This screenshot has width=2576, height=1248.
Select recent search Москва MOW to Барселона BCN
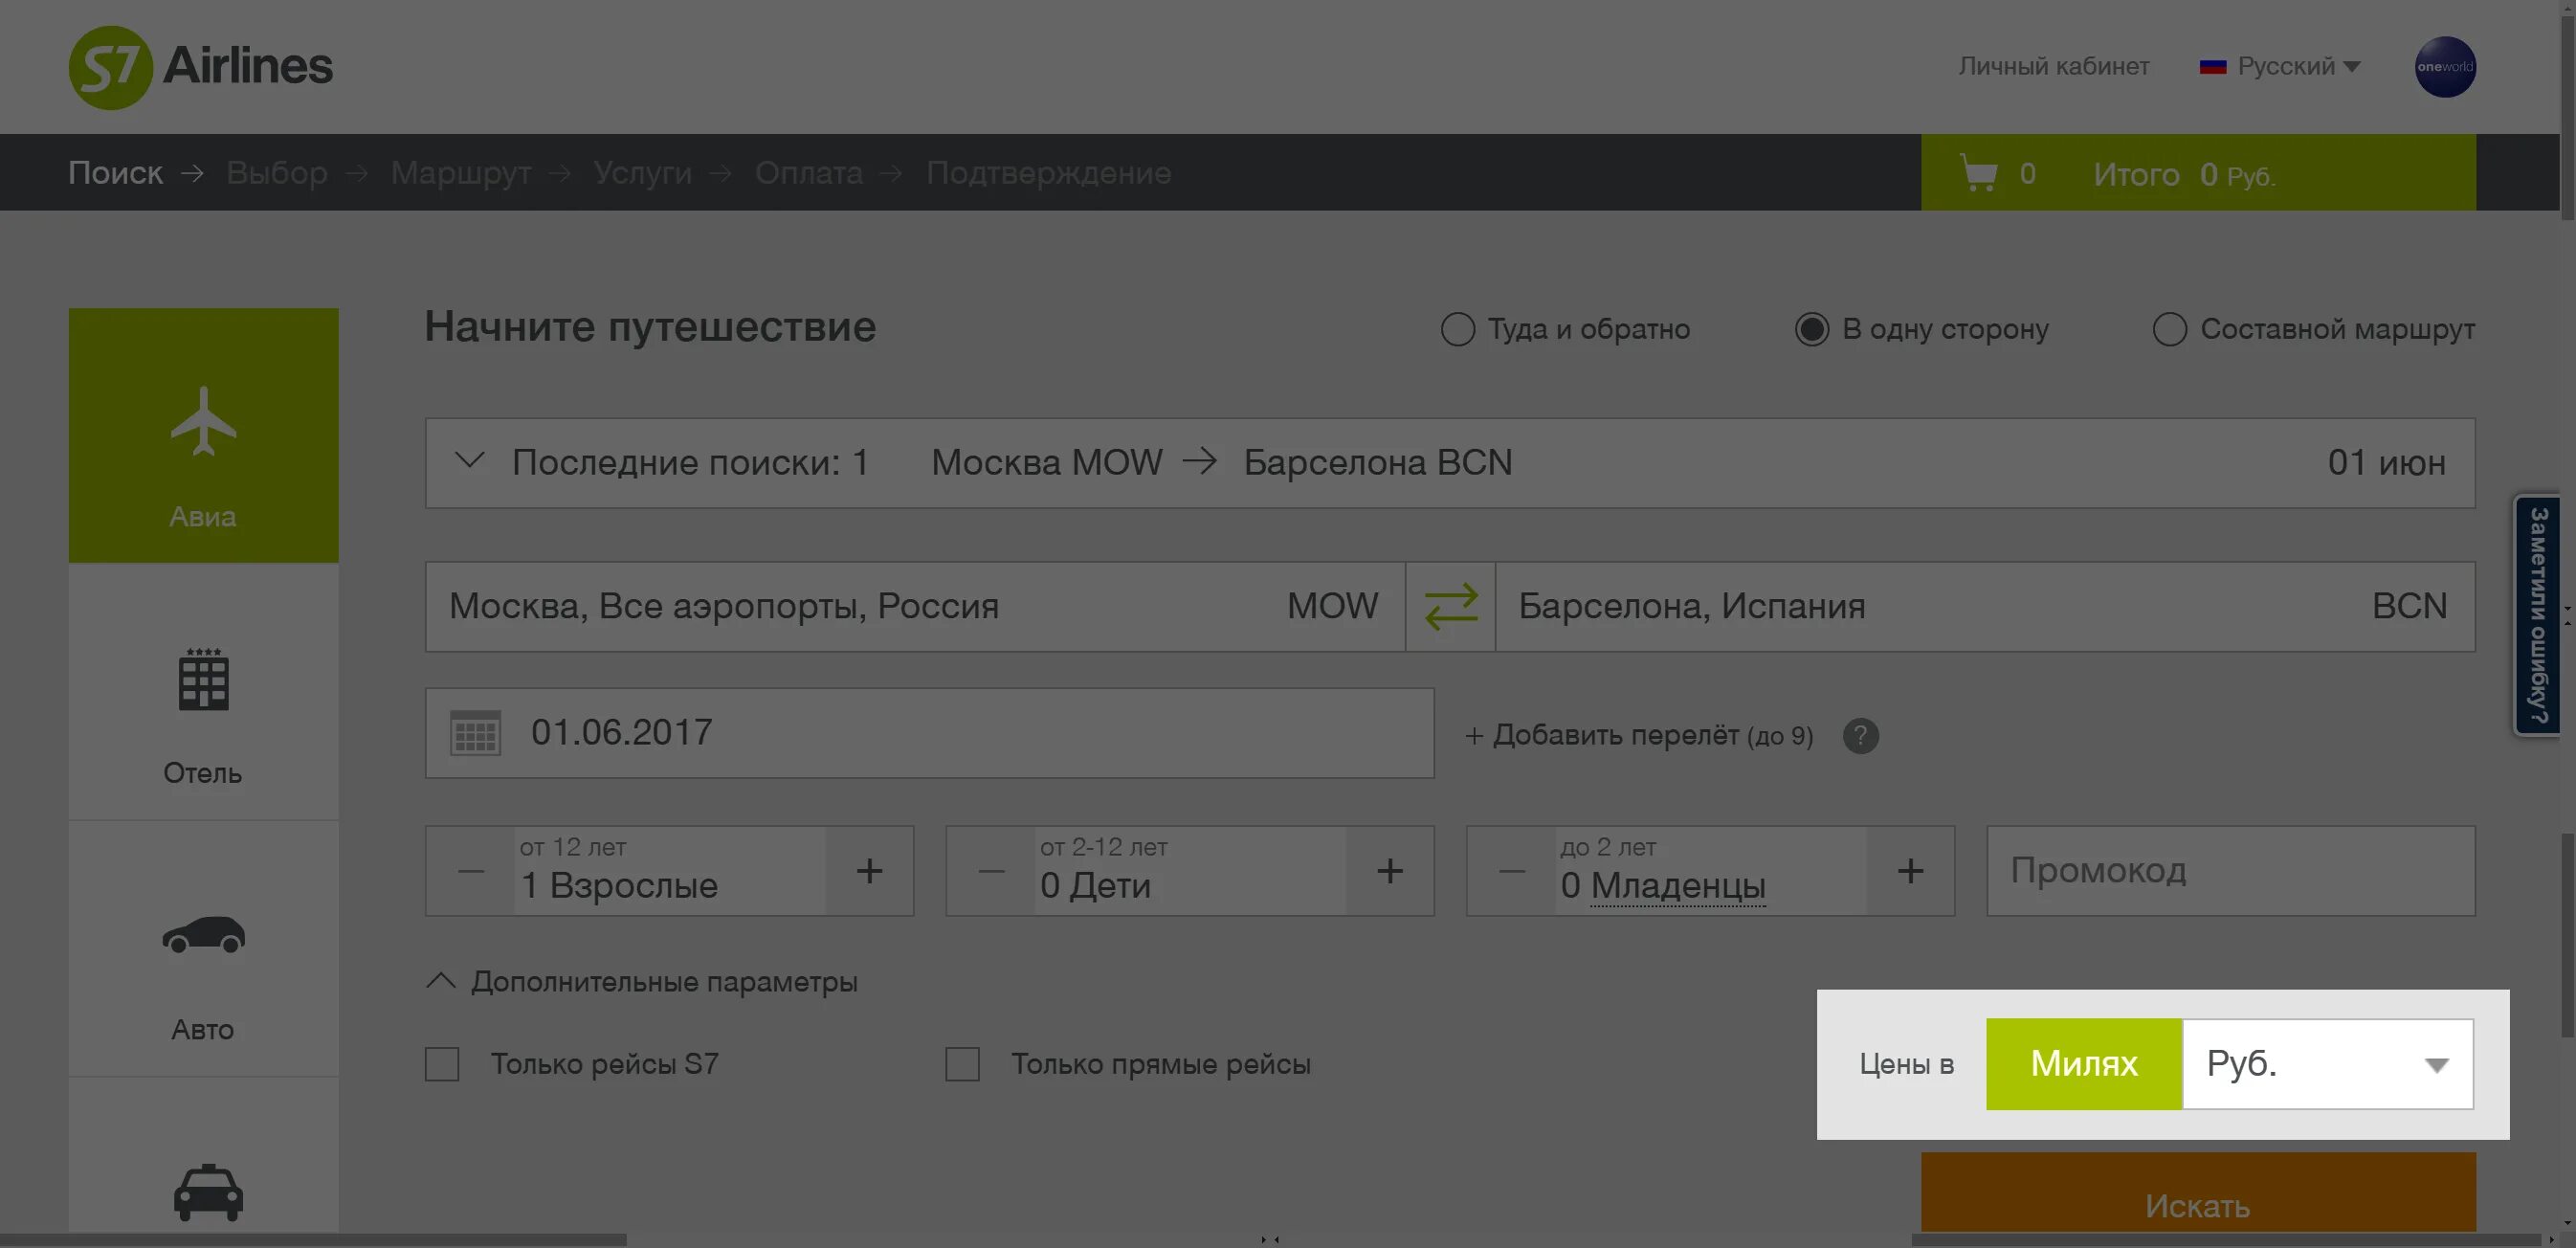(1221, 463)
